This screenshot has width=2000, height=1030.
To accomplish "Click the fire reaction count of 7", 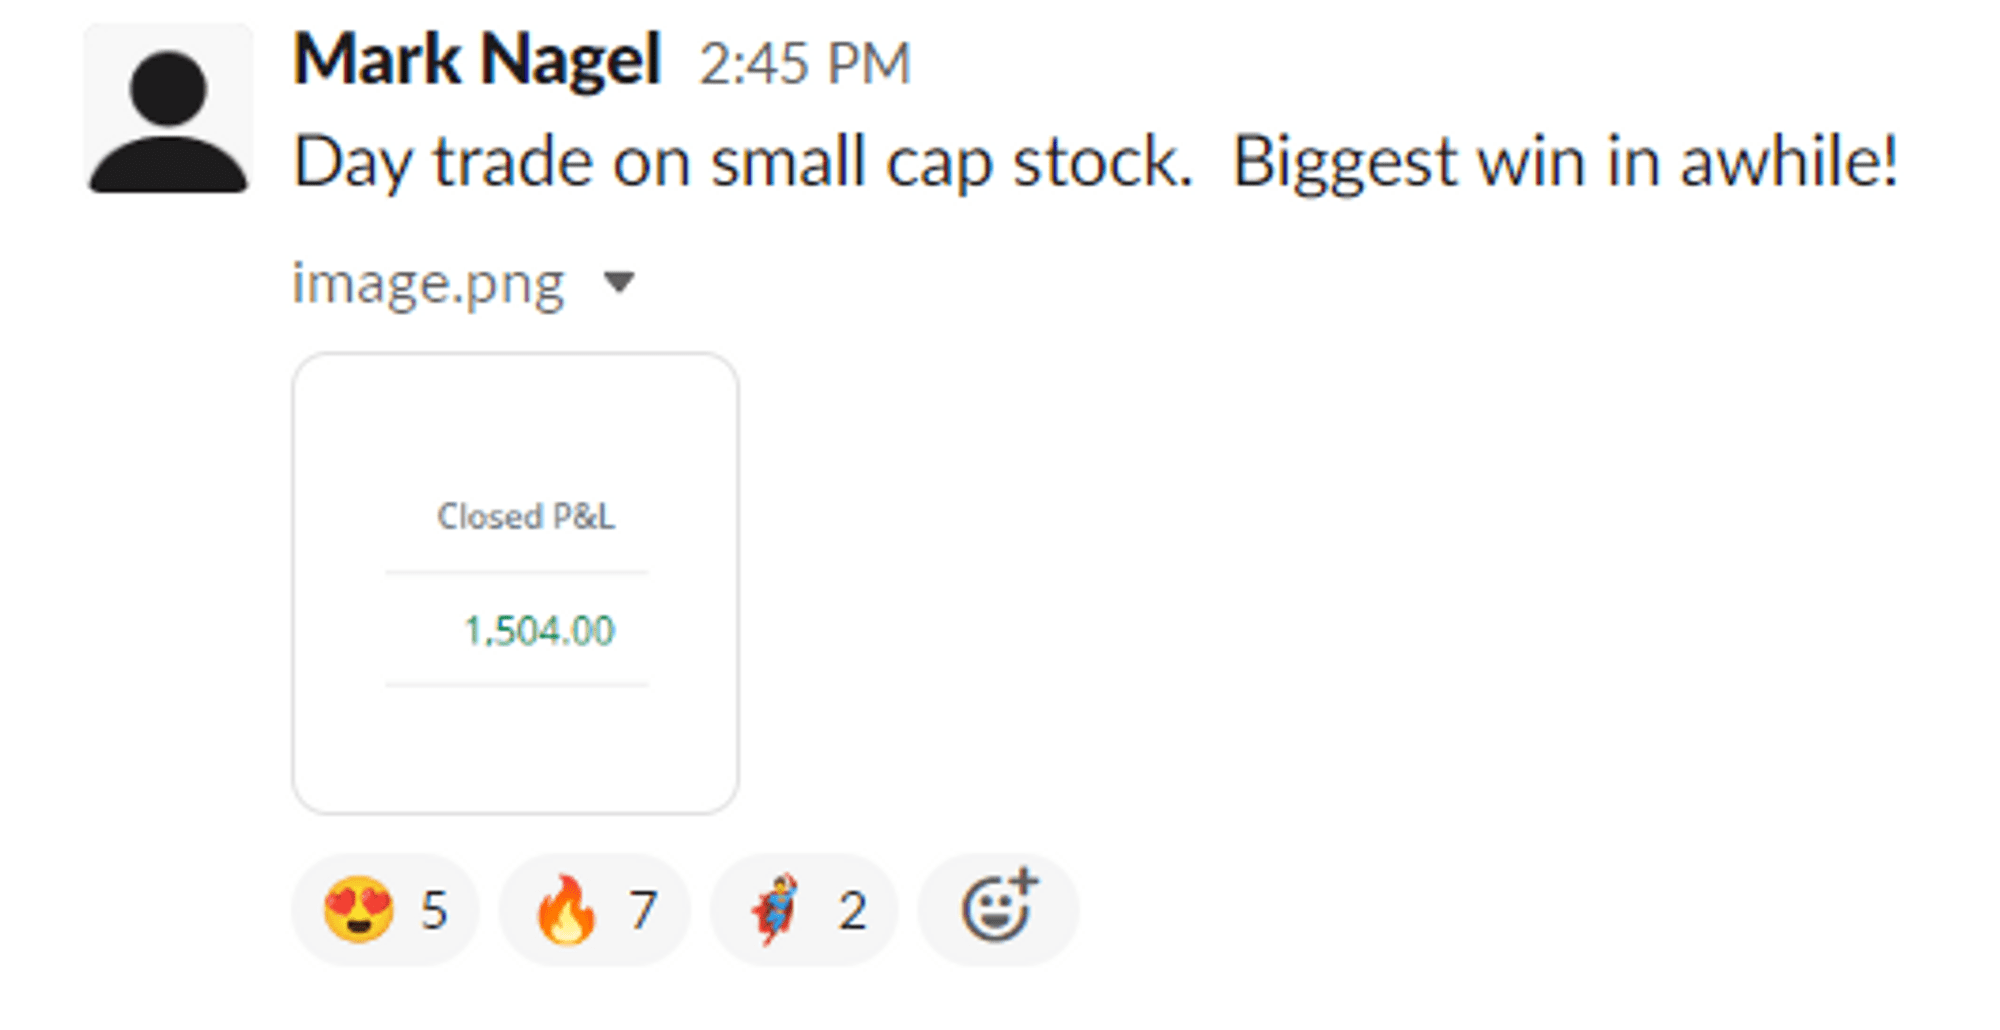I will [x=643, y=911].
